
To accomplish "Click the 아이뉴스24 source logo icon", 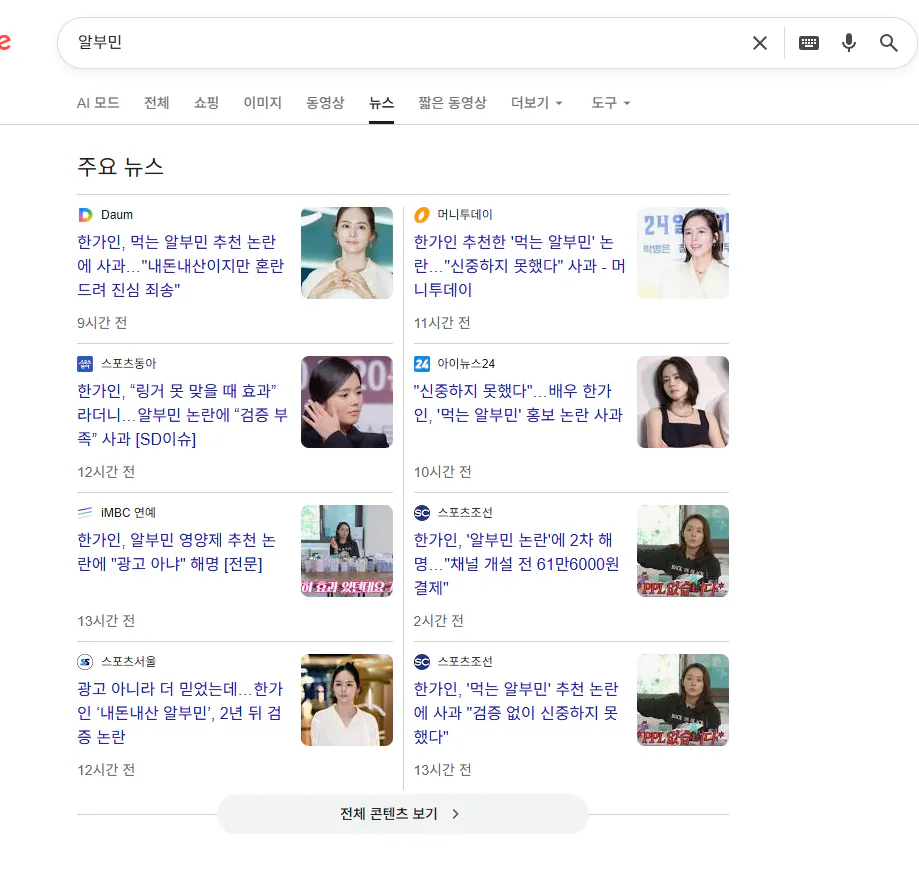I will [x=422, y=364].
